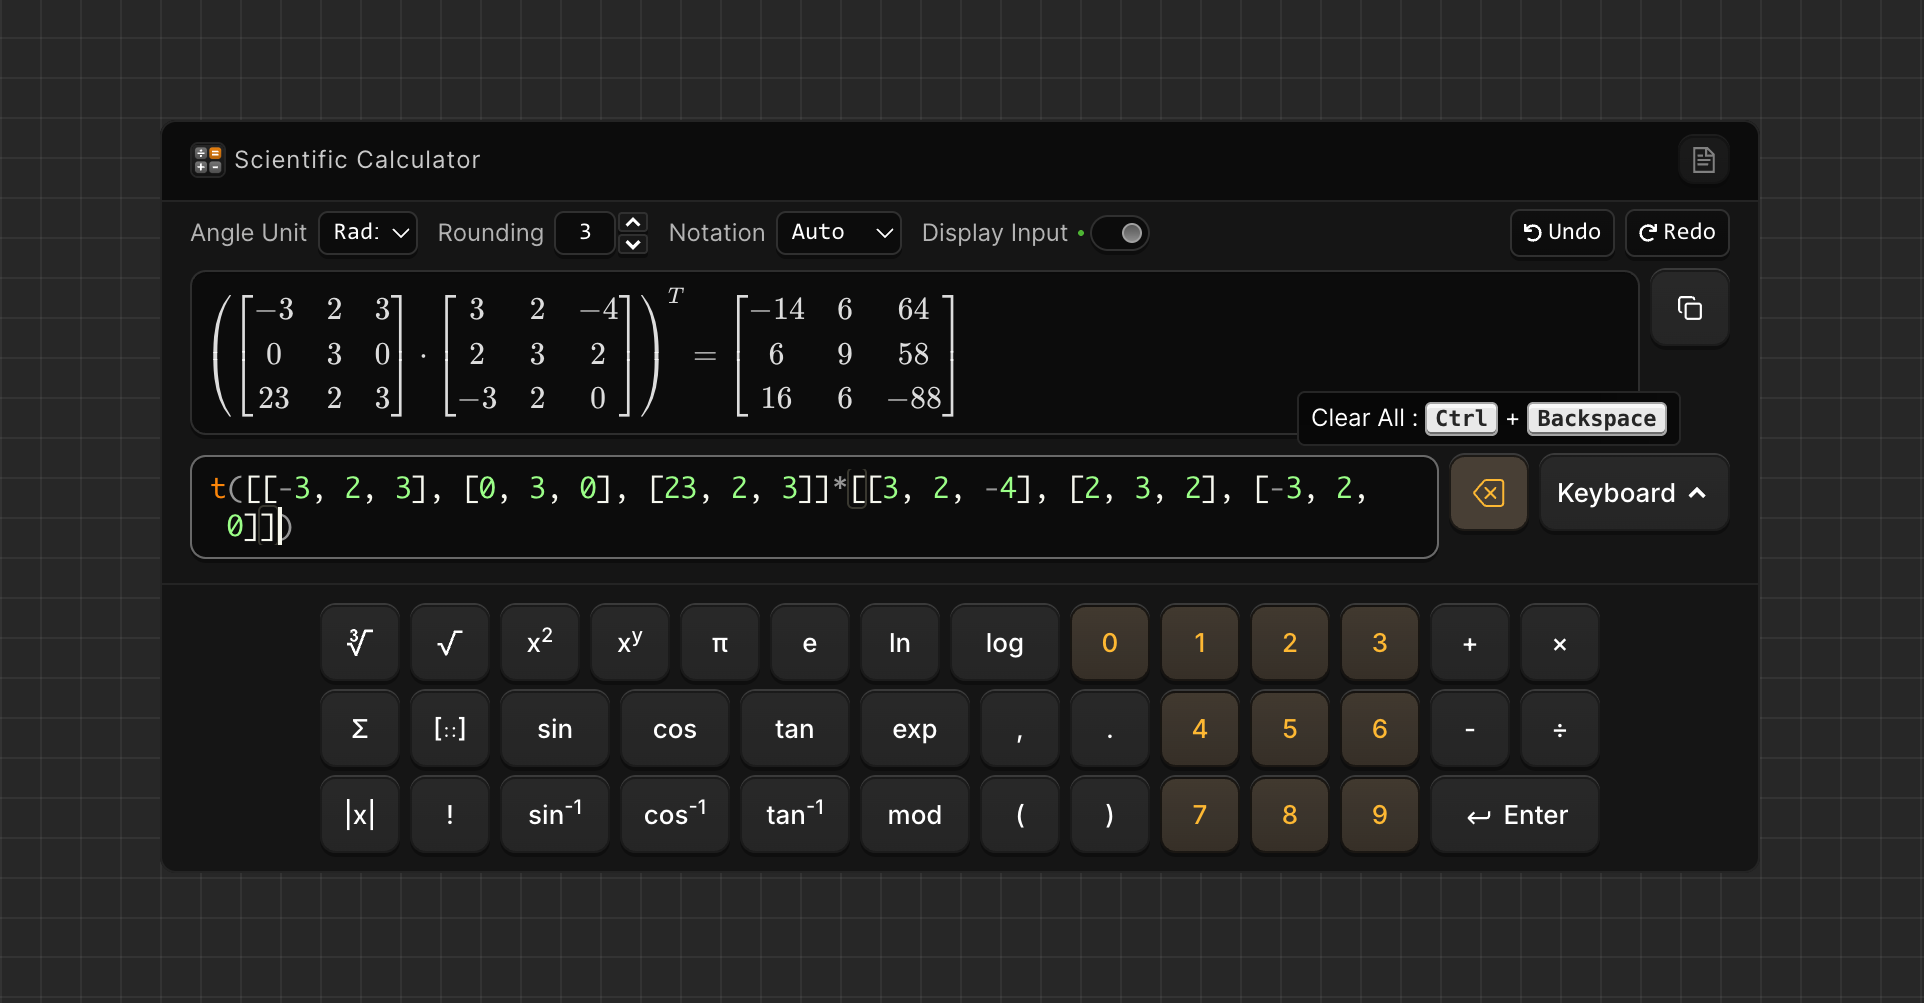
Task: Open the summation Σ function
Action: pyautogui.click(x=359, y=728)
